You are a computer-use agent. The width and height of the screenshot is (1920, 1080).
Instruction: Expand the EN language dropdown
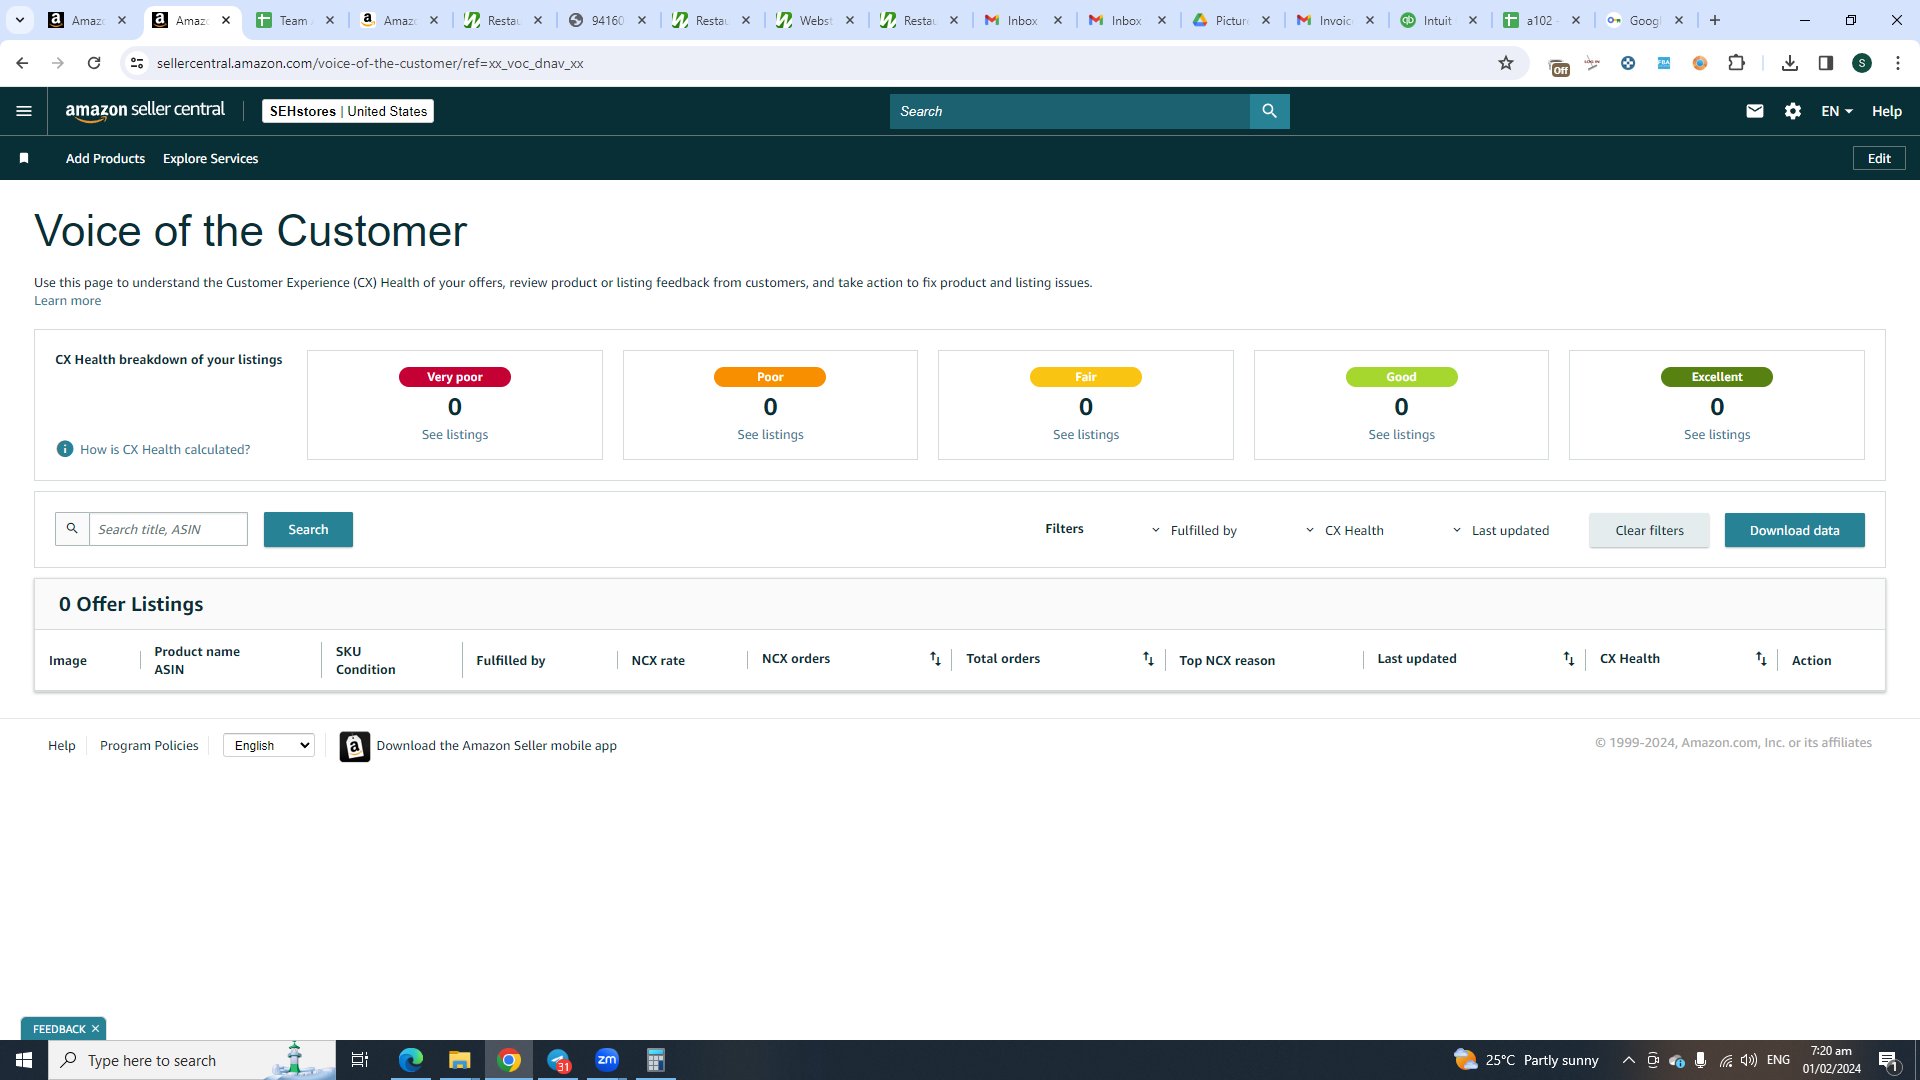pyautogui.click(x=1837, y=111)
